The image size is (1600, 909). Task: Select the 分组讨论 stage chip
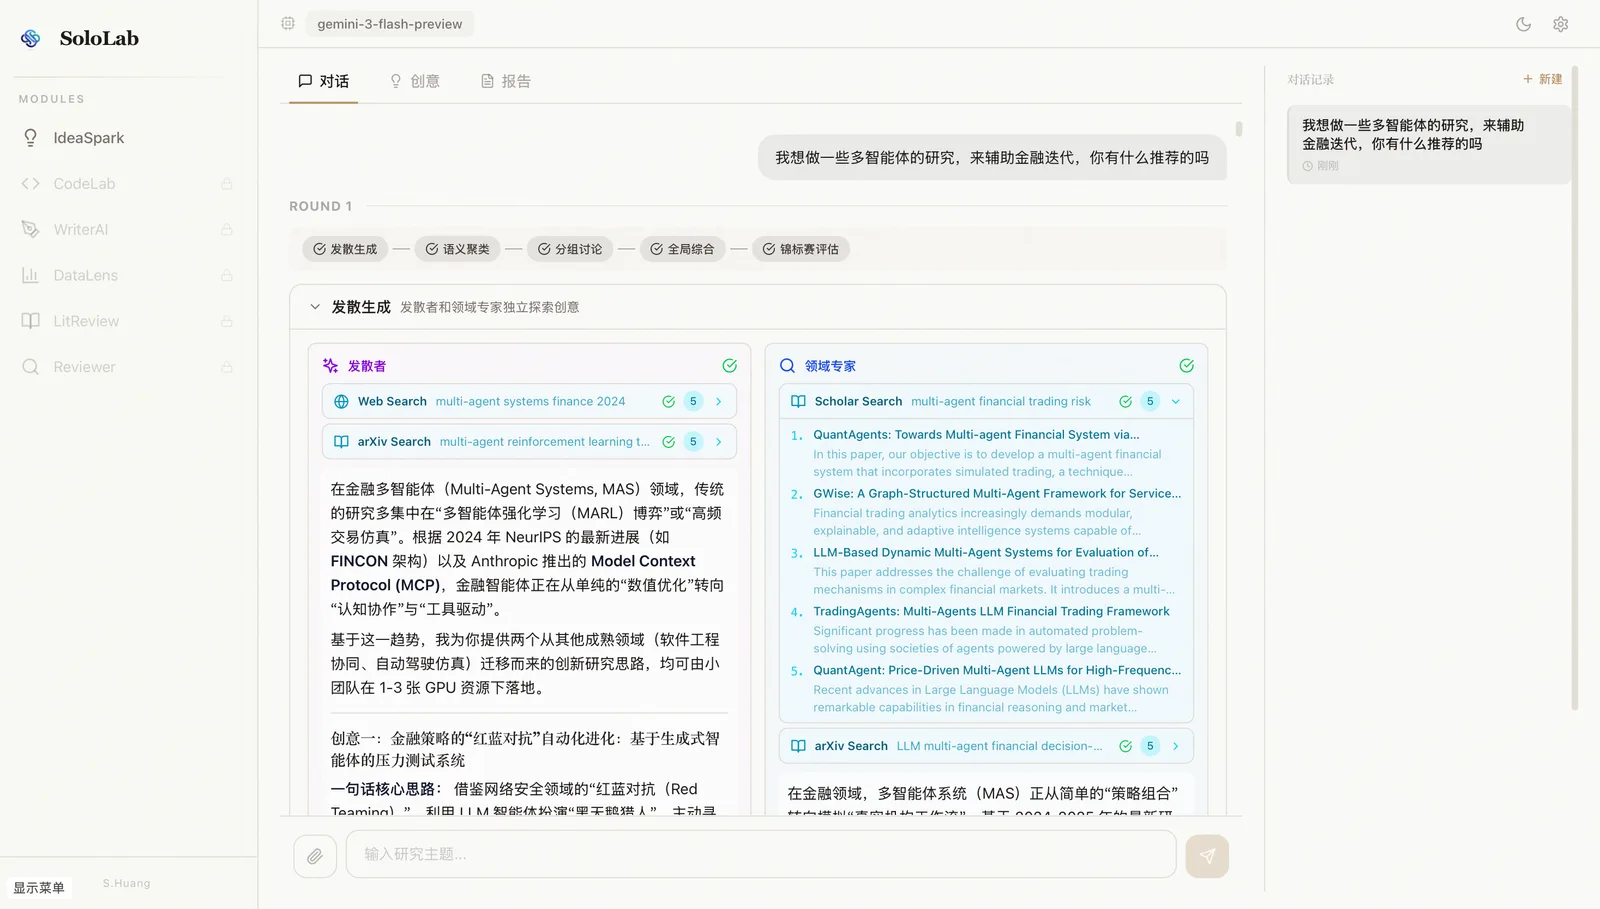click(570, 249)
